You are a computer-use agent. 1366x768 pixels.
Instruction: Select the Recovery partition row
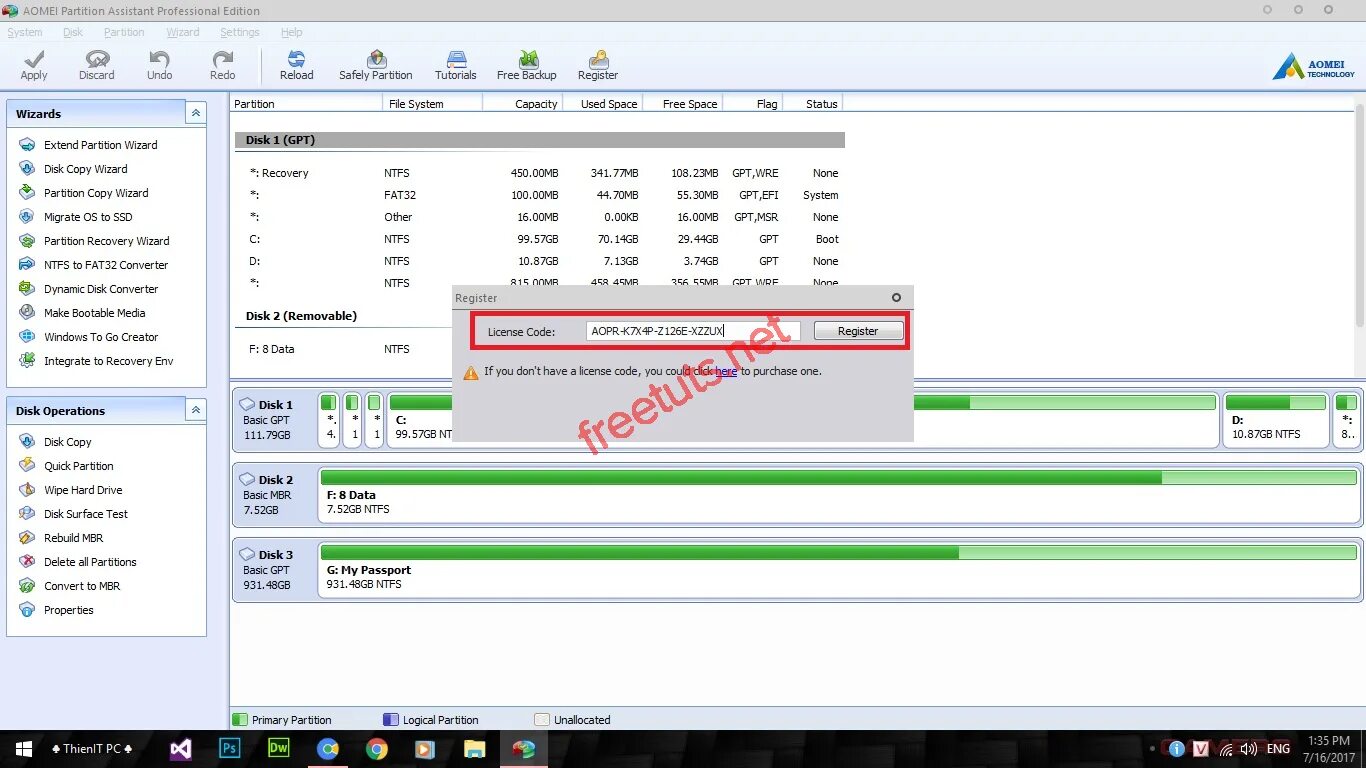click(540, 173)
